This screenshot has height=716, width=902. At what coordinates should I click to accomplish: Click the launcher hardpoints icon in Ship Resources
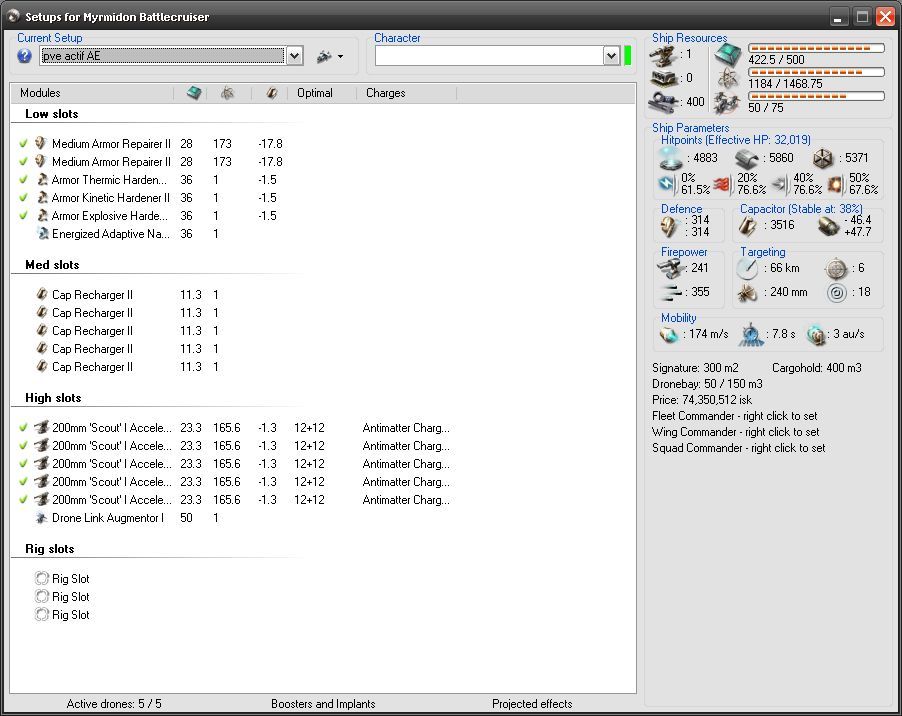[664, 78]
